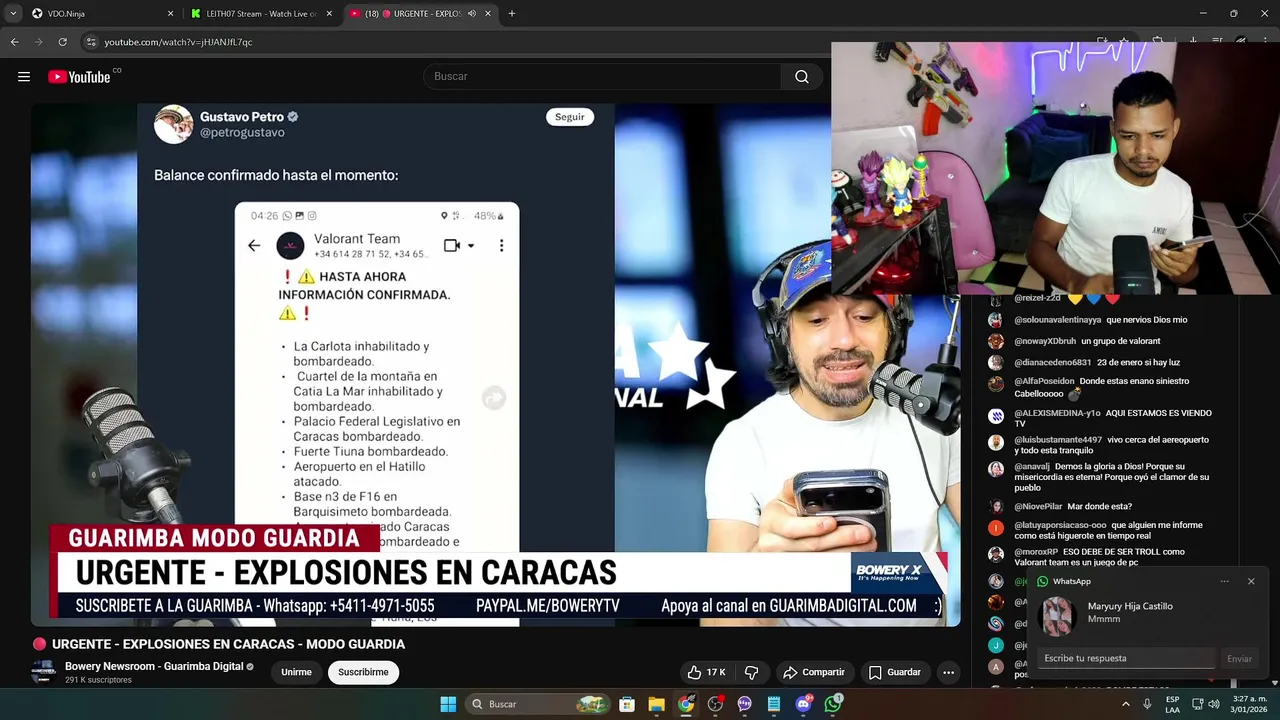Viewport: 1280px width, 720px height.
Task: Dislike the video
Action: [x=752, y=672]
